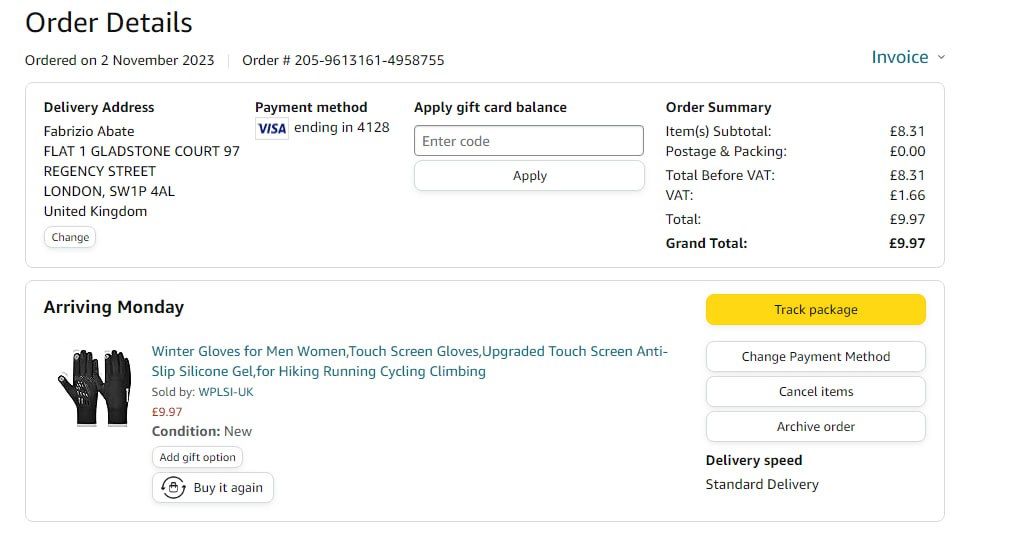Visit the WPLSI-UK seller link

tap(226, 392)
